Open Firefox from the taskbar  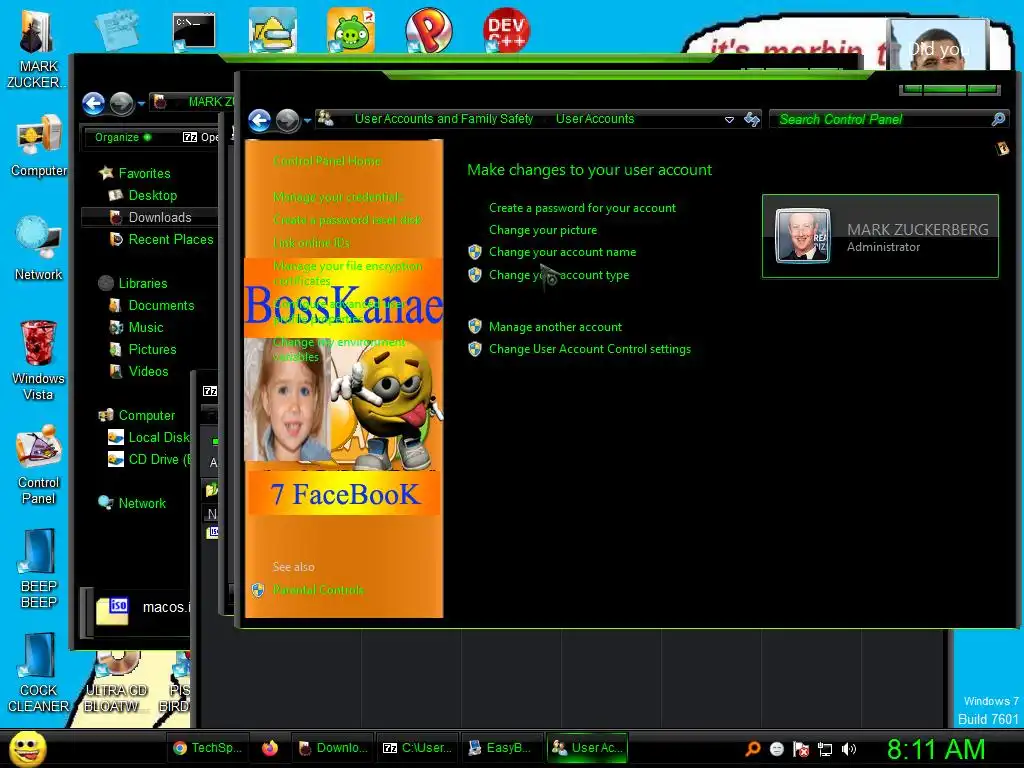[270, 748]
